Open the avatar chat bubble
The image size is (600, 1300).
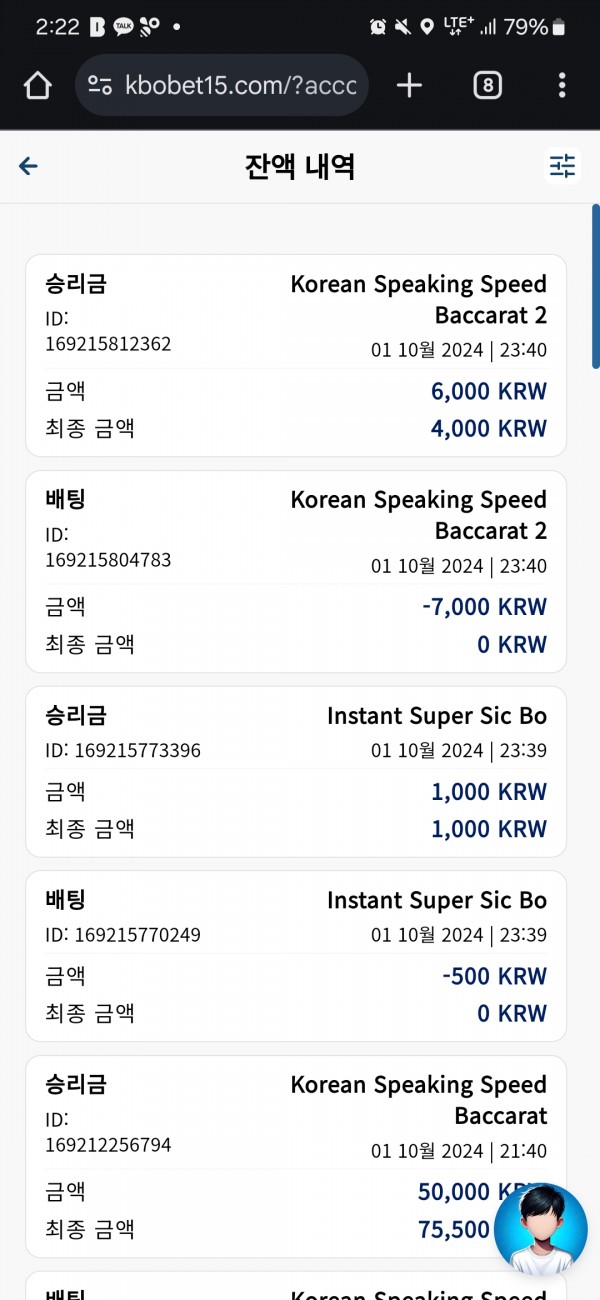pyautogui.click(x=541, y=1229)
